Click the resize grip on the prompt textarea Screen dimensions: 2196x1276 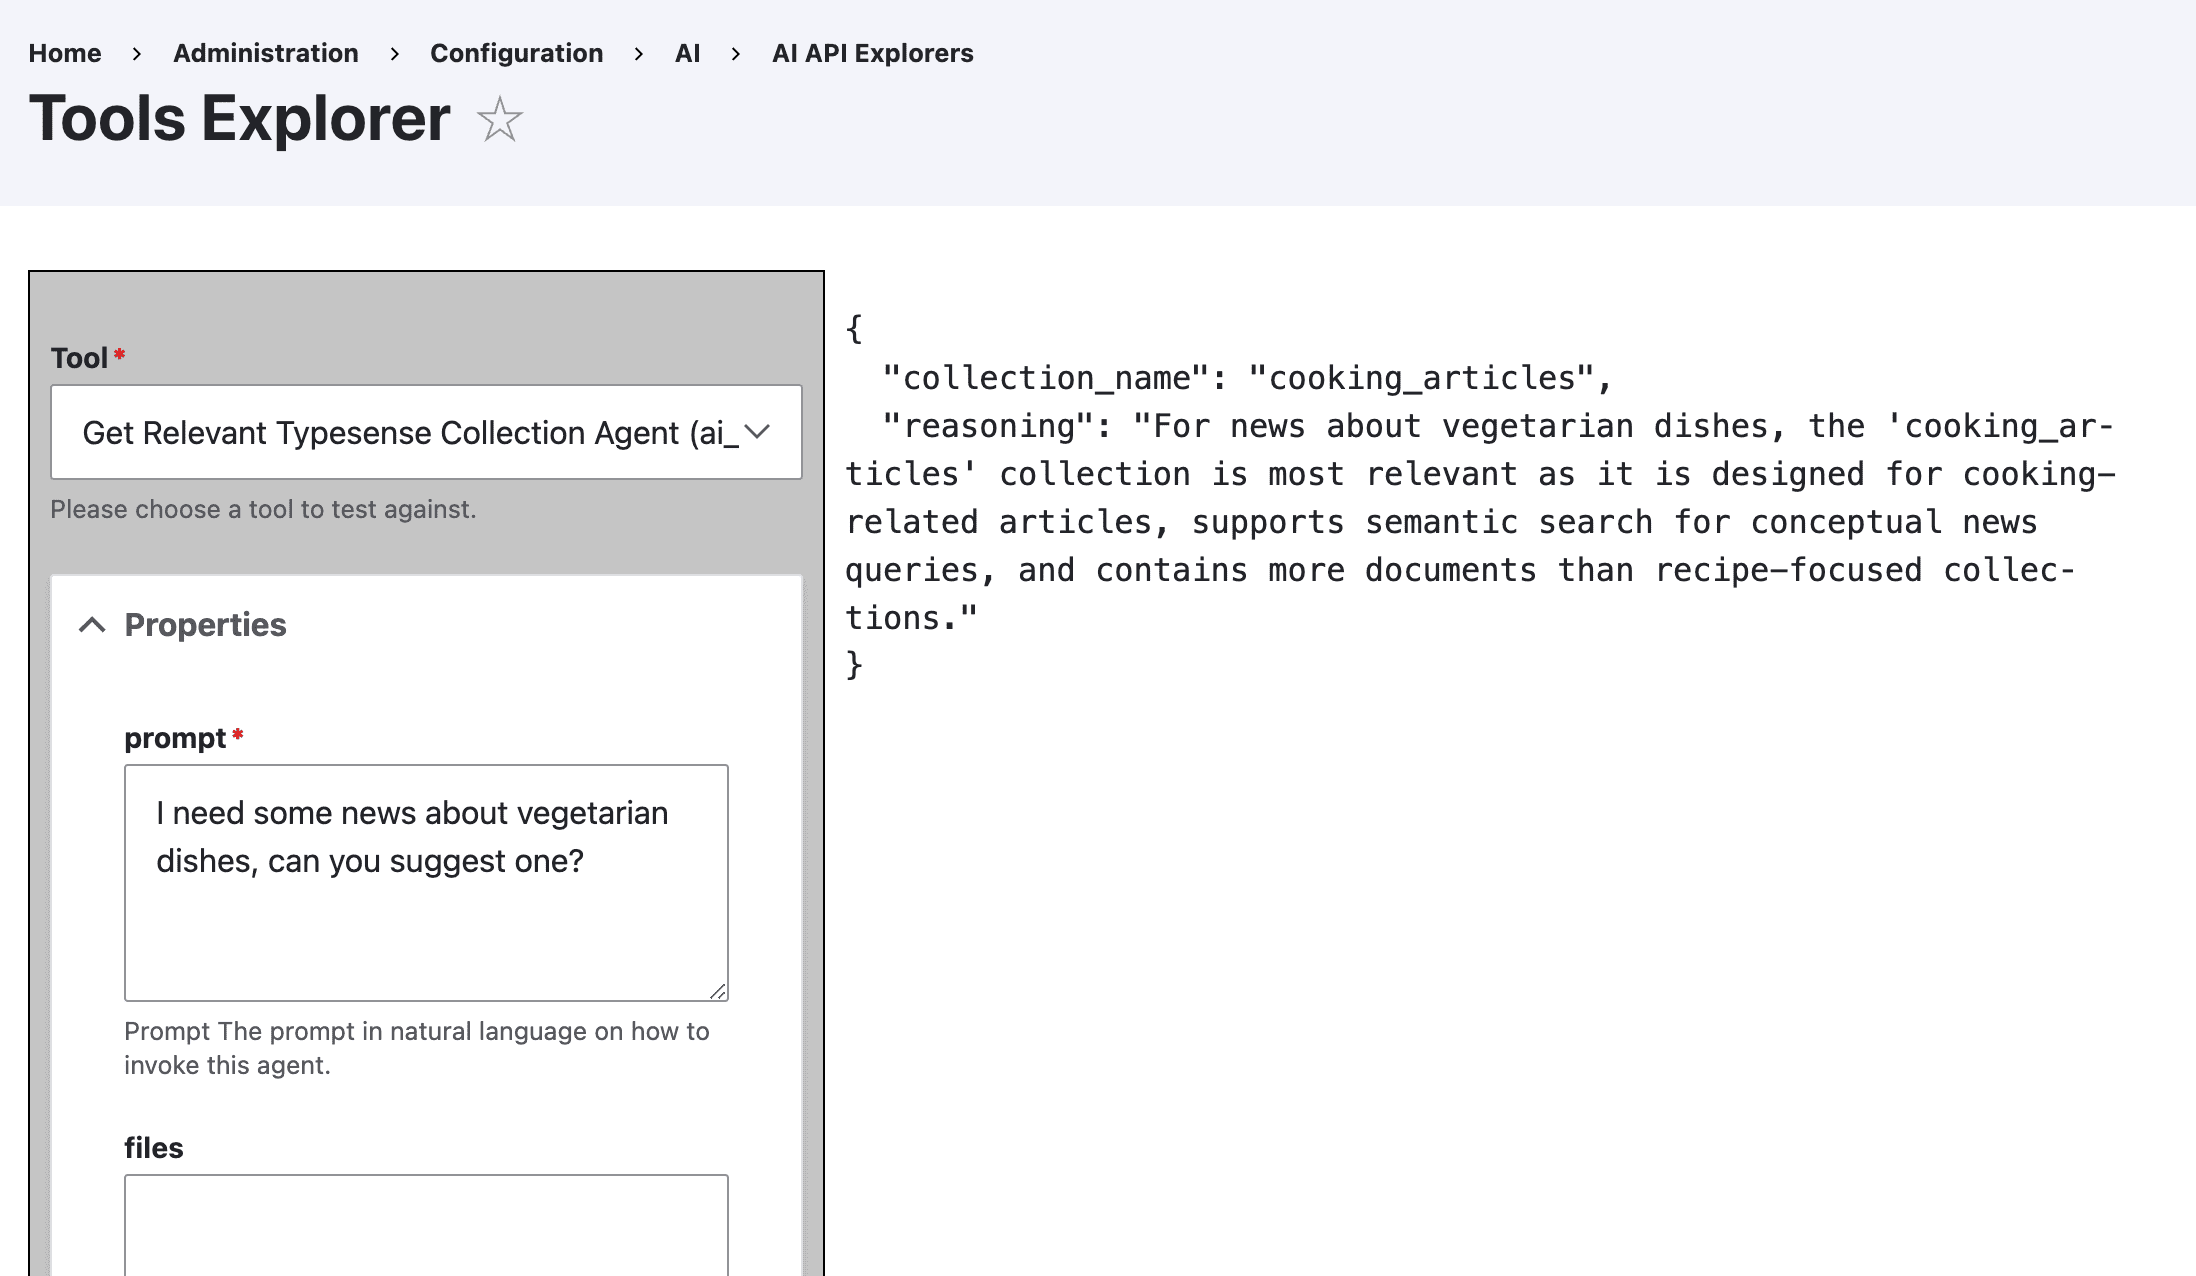[x=719, y=991]
